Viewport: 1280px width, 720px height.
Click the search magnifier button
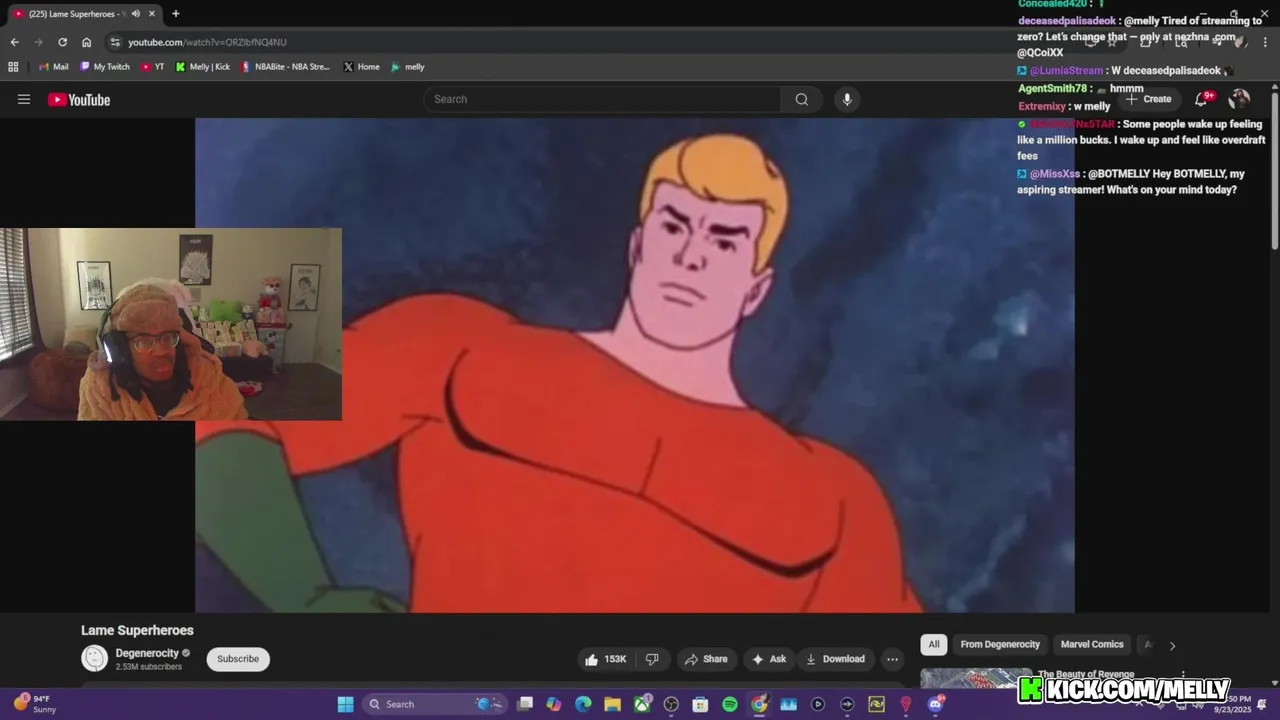pos(801,99)
